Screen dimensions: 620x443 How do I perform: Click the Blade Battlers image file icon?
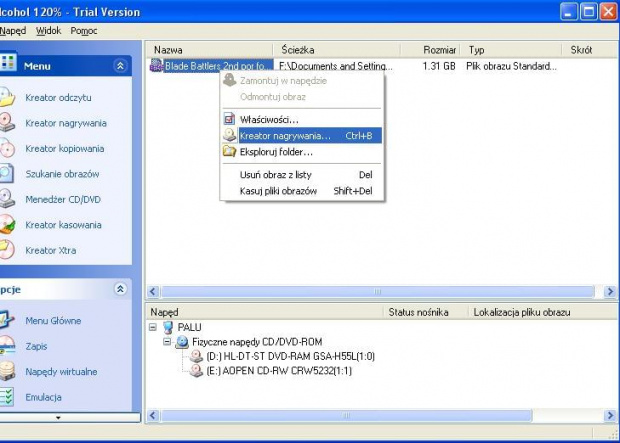pyautogui.click(x=156, y=66)
